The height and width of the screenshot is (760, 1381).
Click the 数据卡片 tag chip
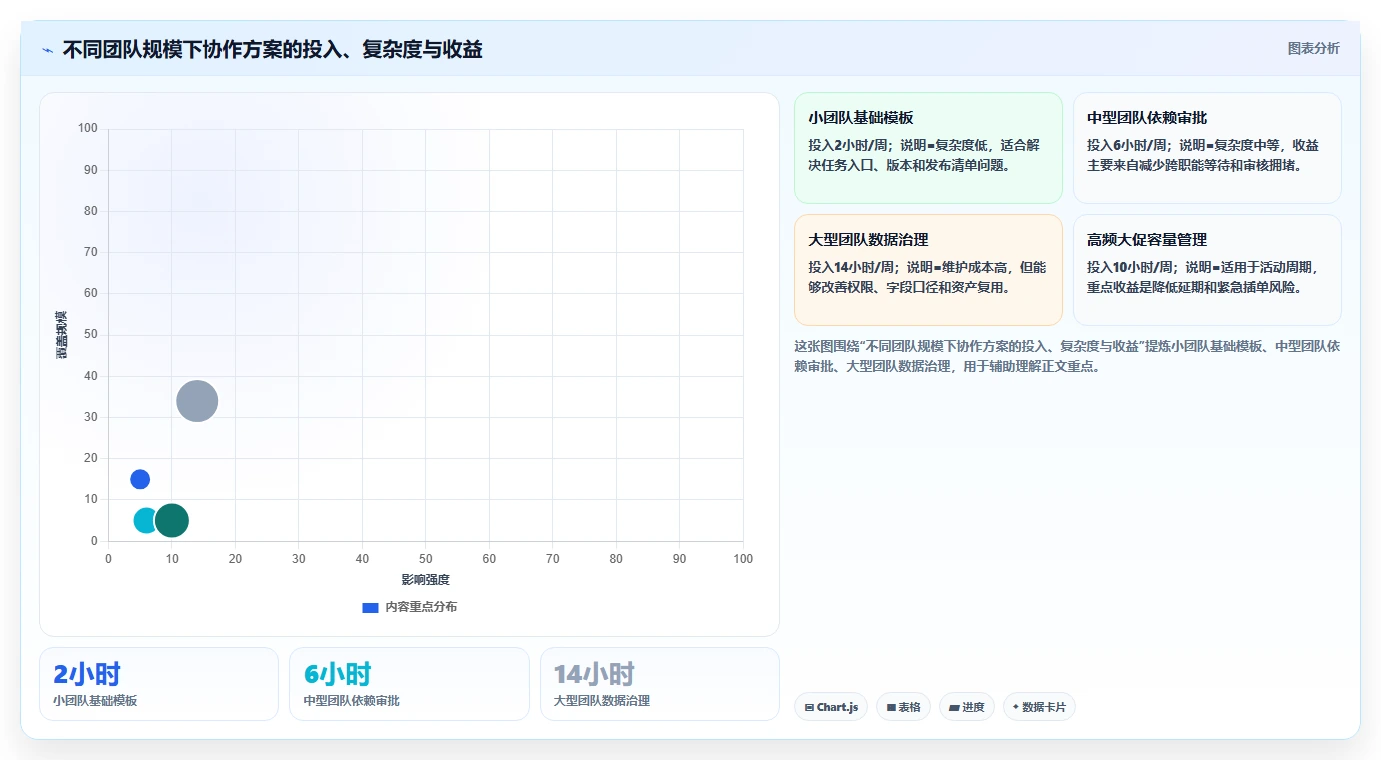(x=1039, y=707)
